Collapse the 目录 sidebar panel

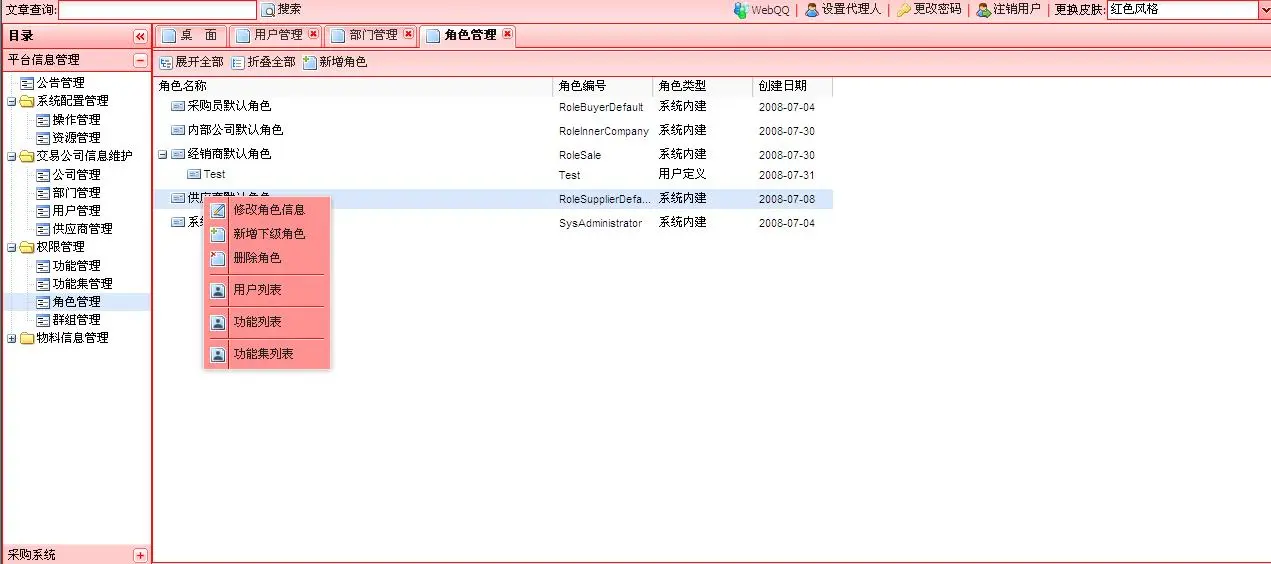(140, 36)
